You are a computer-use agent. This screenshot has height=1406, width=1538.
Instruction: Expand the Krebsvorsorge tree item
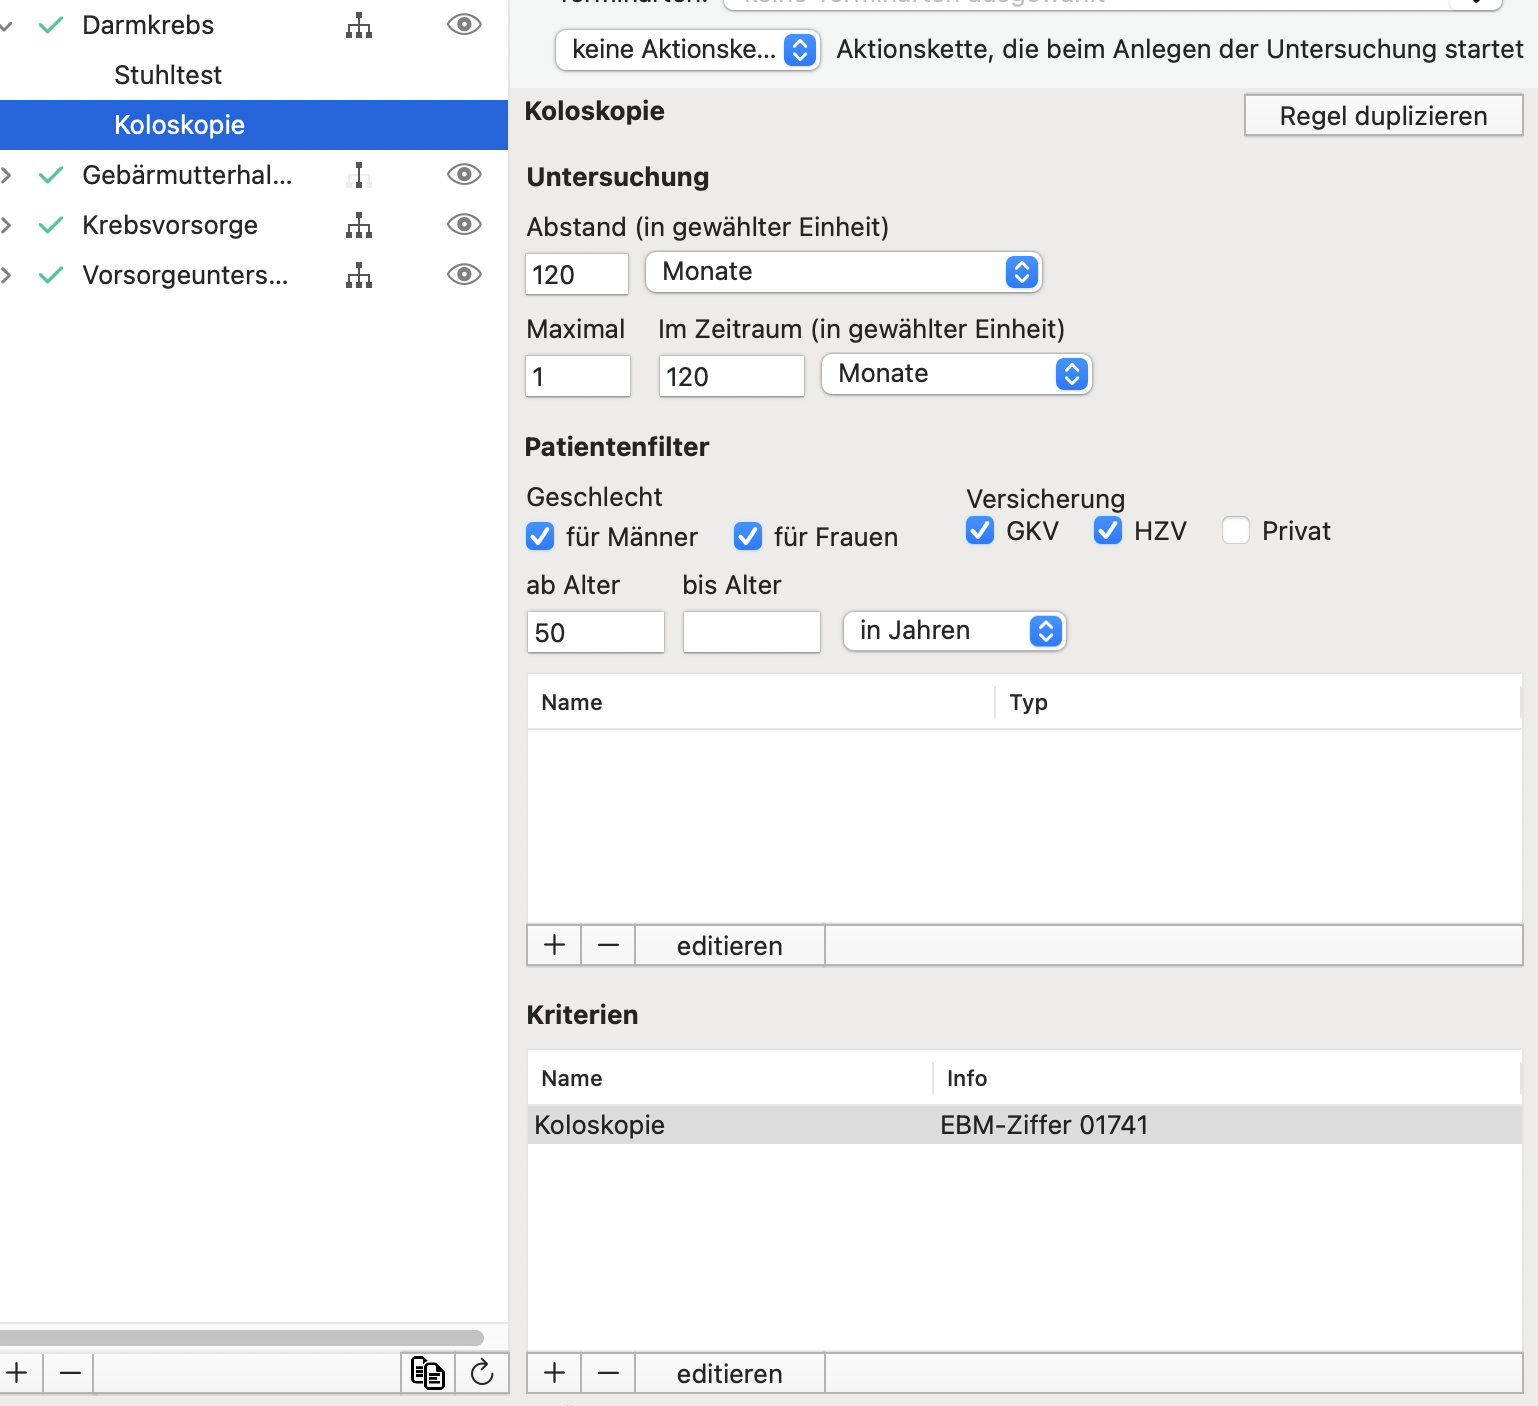tap(7, 225)
